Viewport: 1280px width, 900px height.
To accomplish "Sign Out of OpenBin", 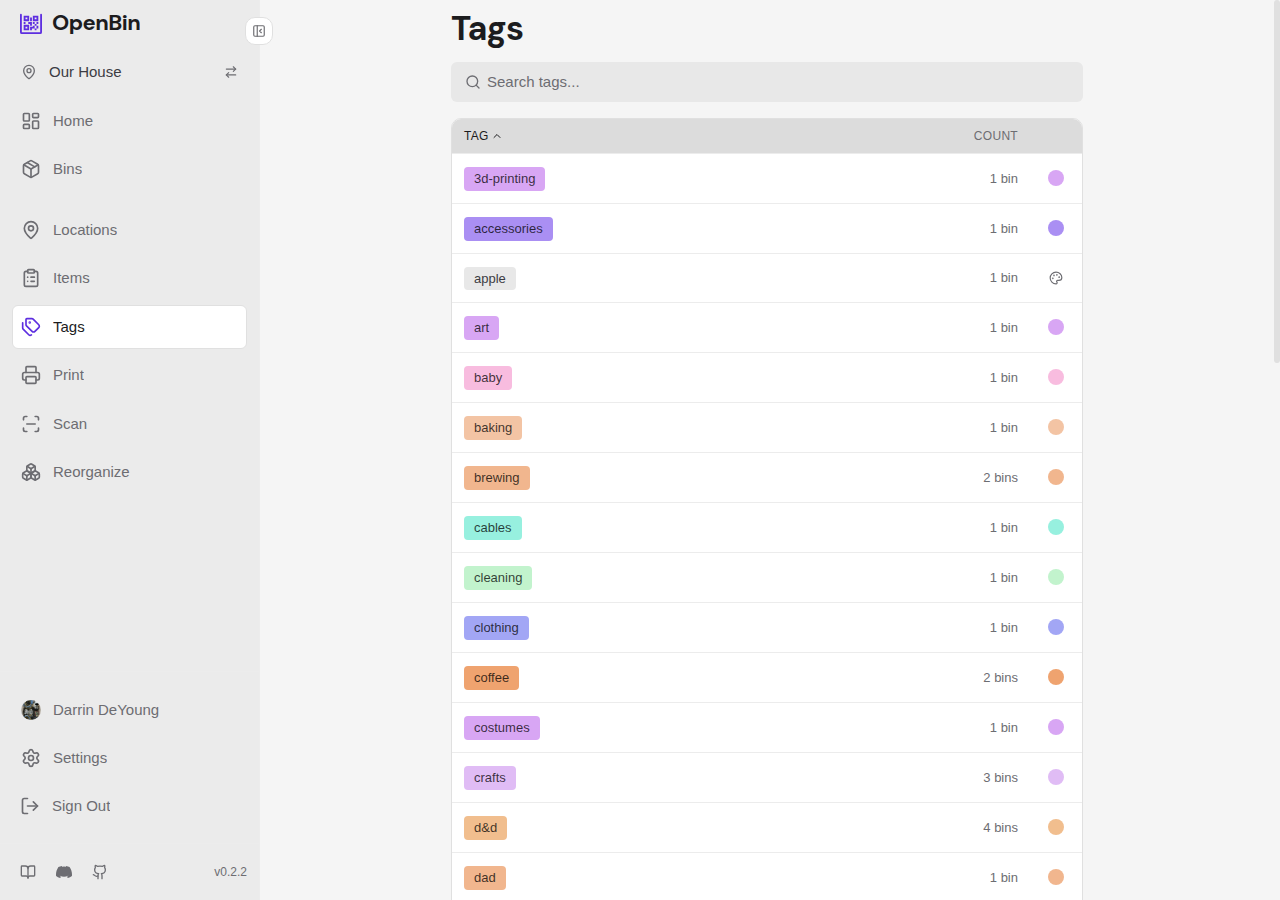I will 80,806.
